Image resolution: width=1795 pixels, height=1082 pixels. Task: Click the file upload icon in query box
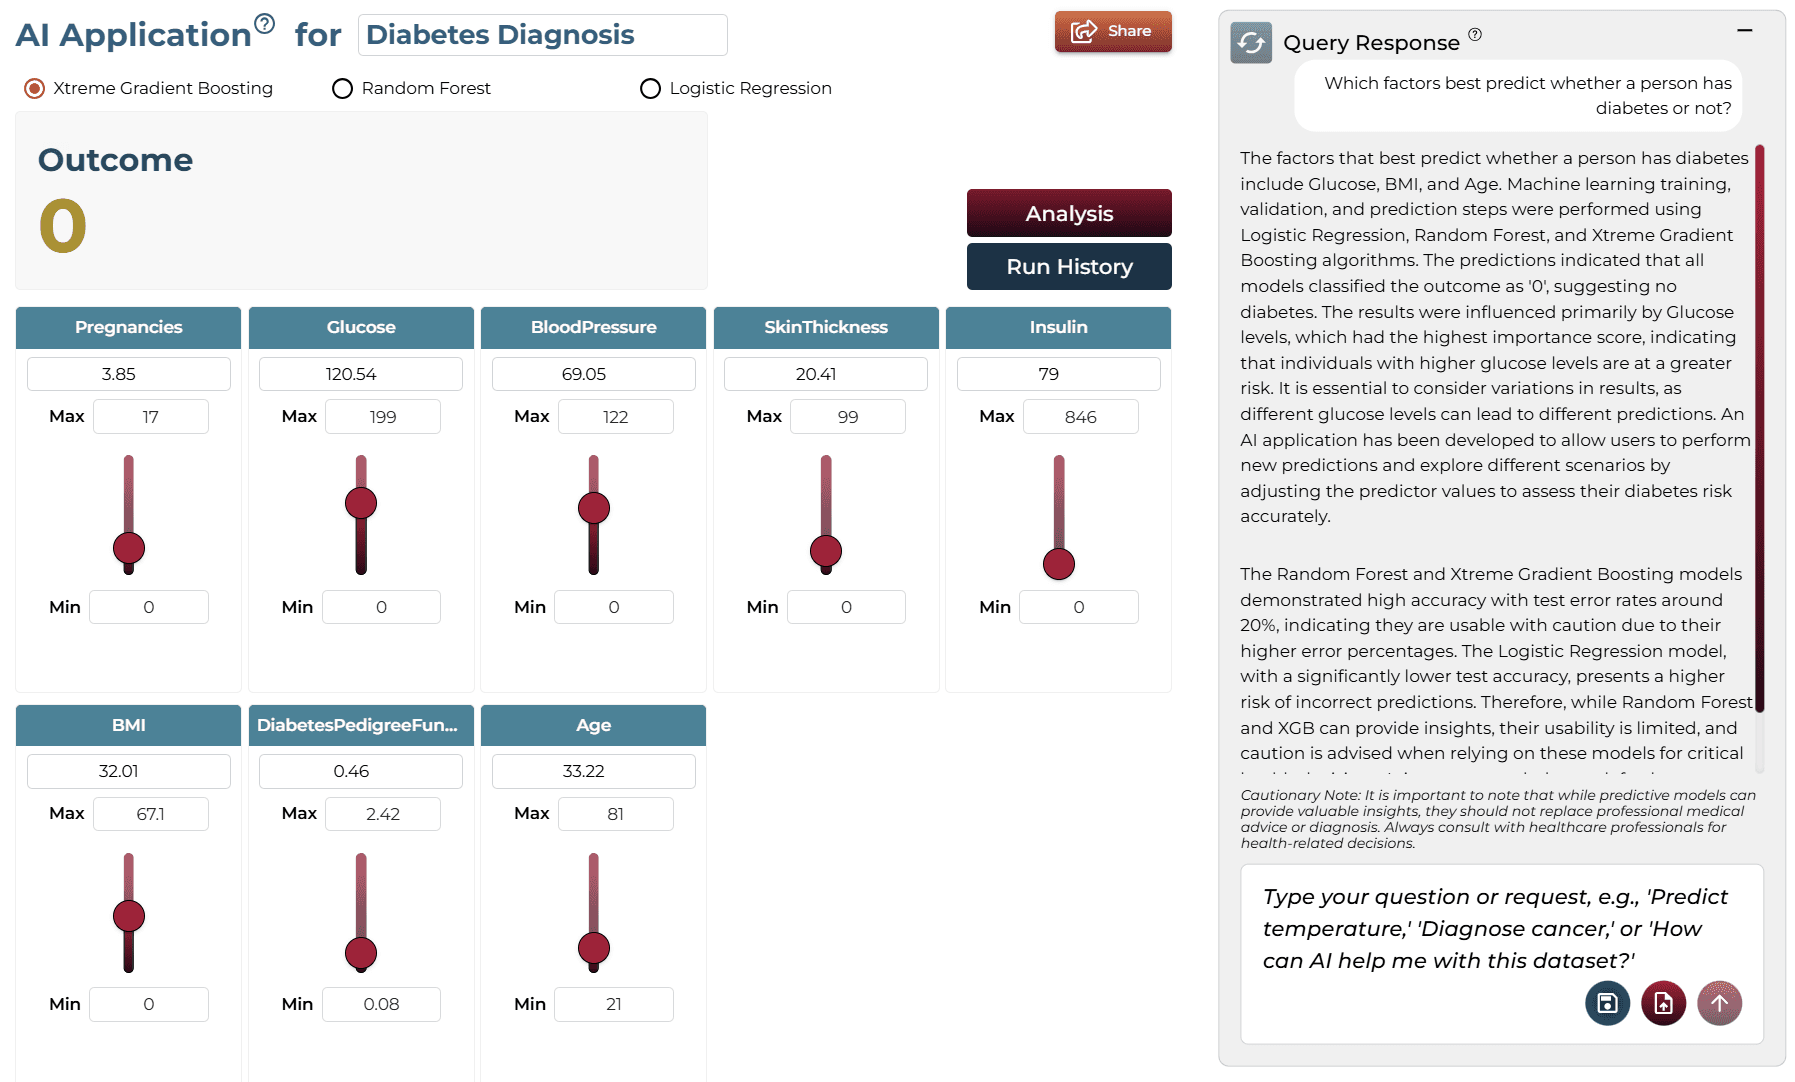1663,1003
